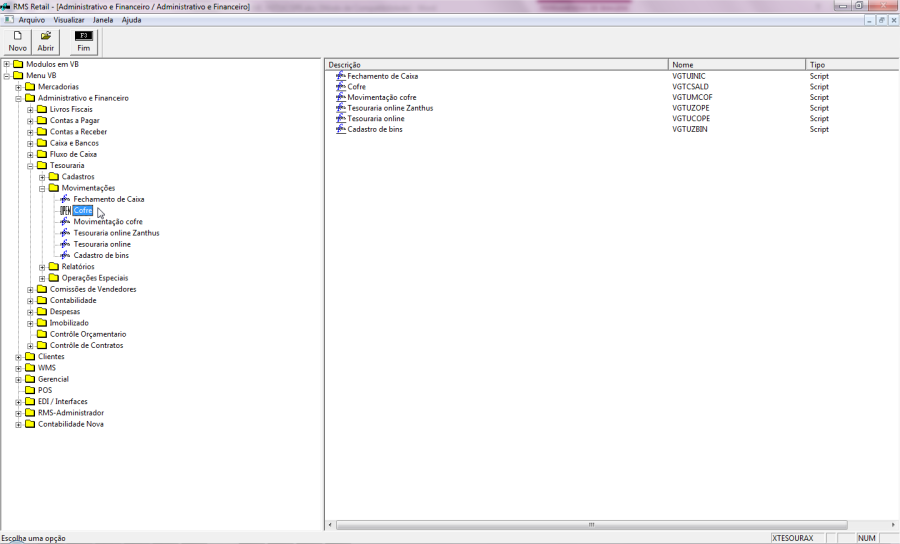Collapse Administrativo e Financeiro node
This screenshot has height=544, width=900.
click(x=18, y=98)
